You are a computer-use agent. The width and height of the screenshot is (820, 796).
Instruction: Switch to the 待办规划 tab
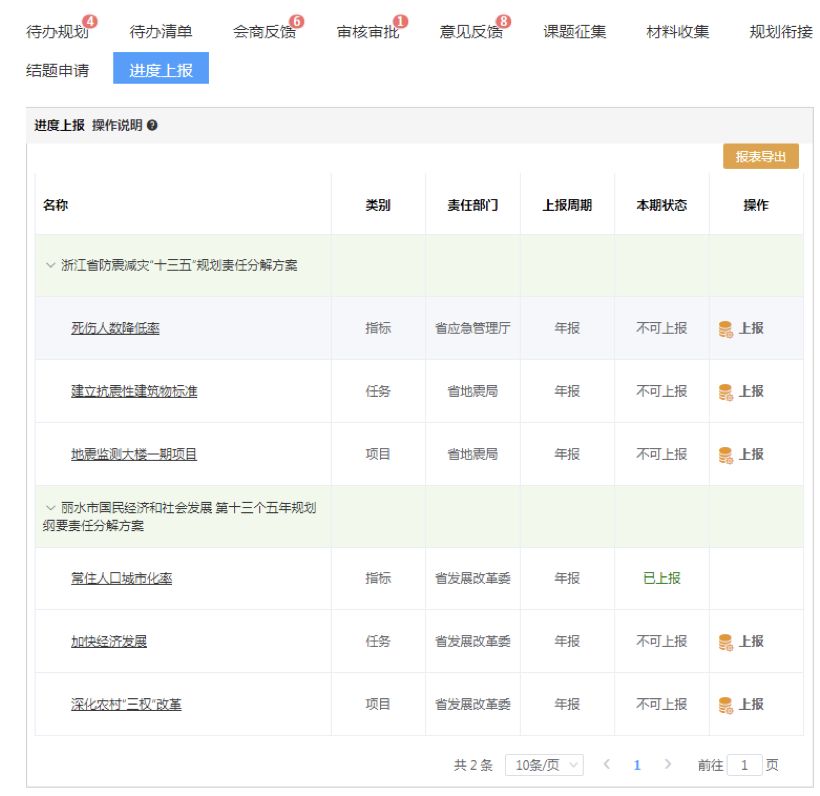click(x=57, y=32)
